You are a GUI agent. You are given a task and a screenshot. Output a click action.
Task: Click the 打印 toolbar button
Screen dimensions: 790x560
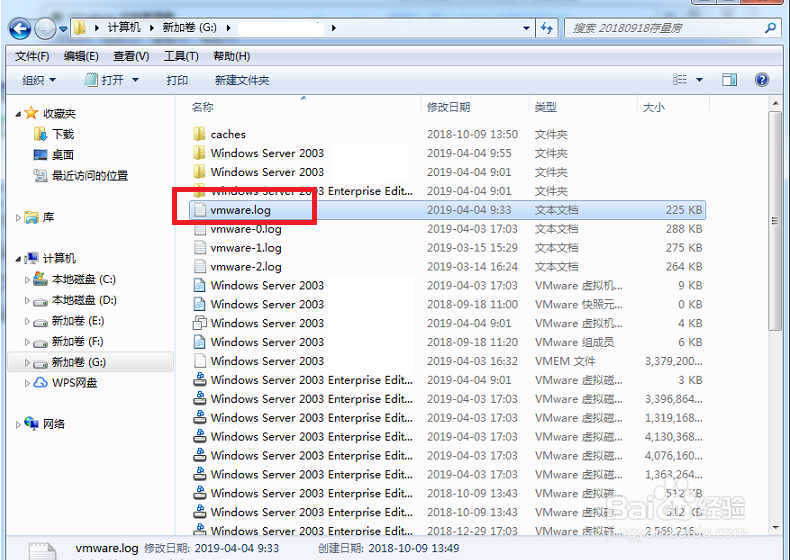pos(177,80)
